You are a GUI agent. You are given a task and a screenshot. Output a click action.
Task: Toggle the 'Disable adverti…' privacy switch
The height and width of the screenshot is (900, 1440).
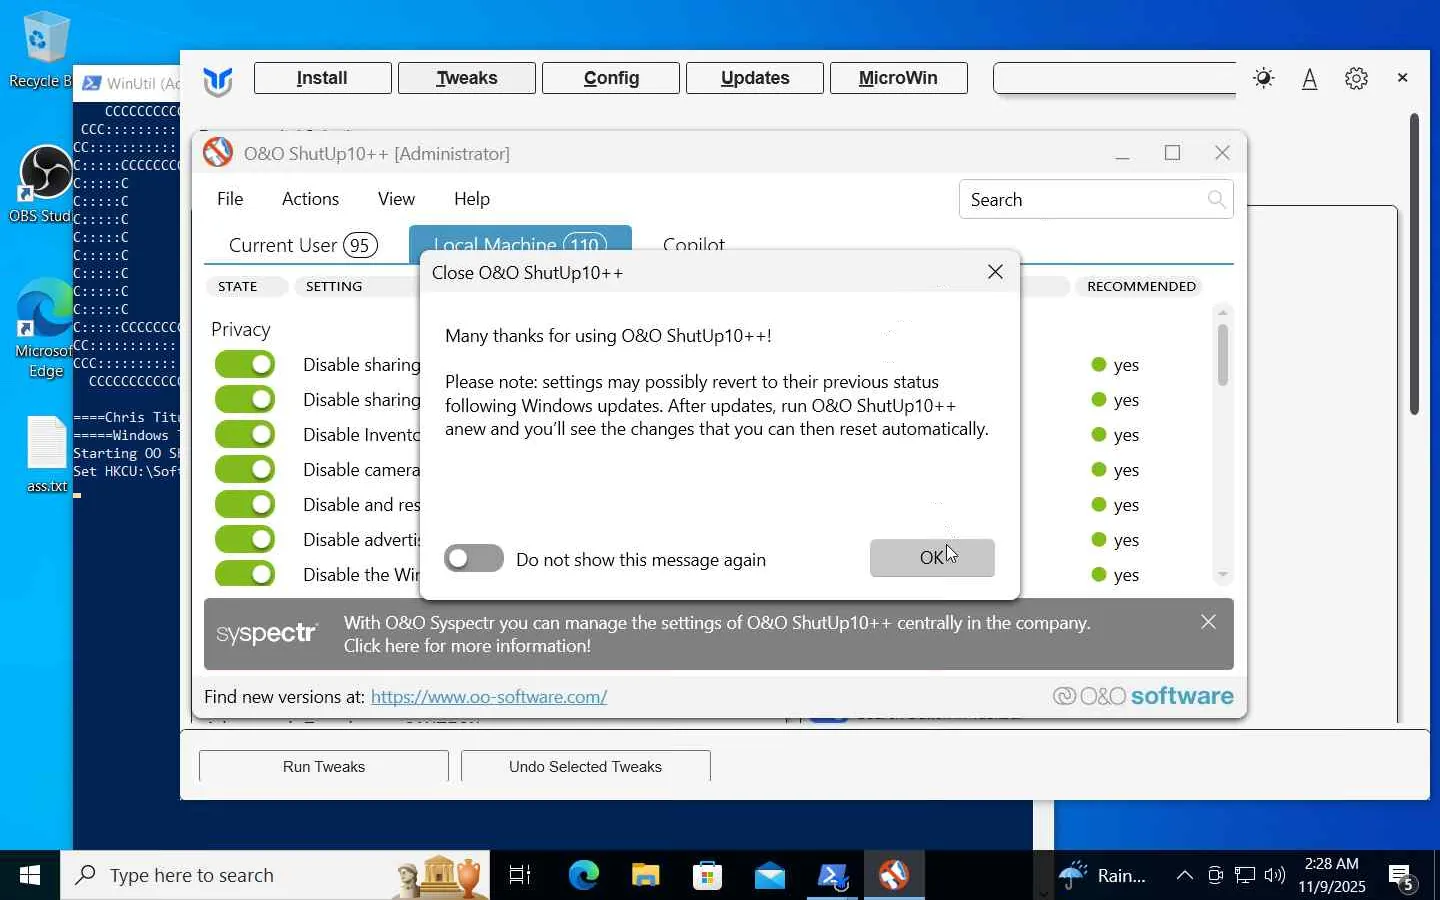(245, 539)
